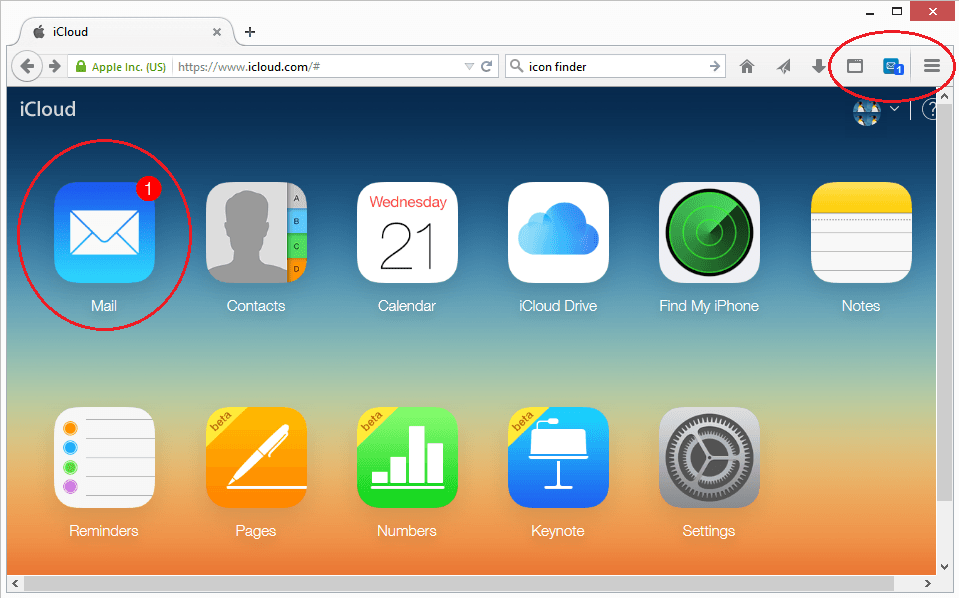Click the browser Back arrow
This screenshot has width=959, height=598.
(27, 66)
